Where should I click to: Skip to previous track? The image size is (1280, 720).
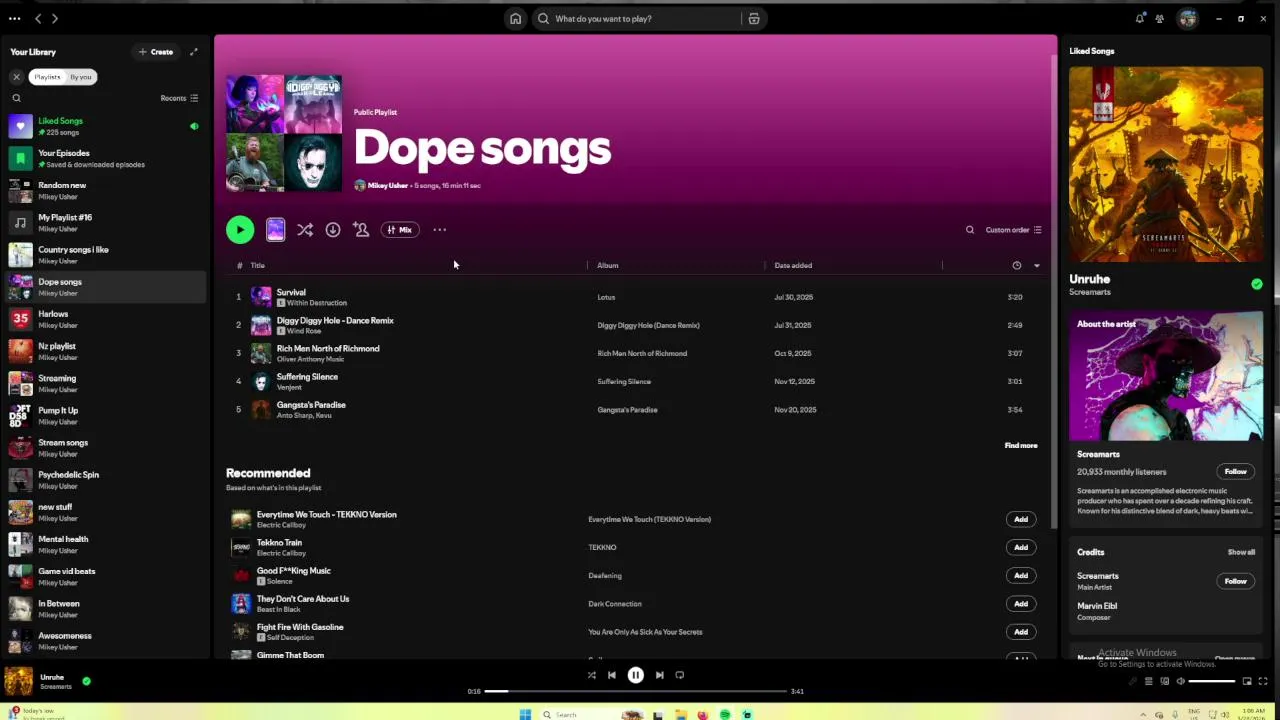coord(612,675)
